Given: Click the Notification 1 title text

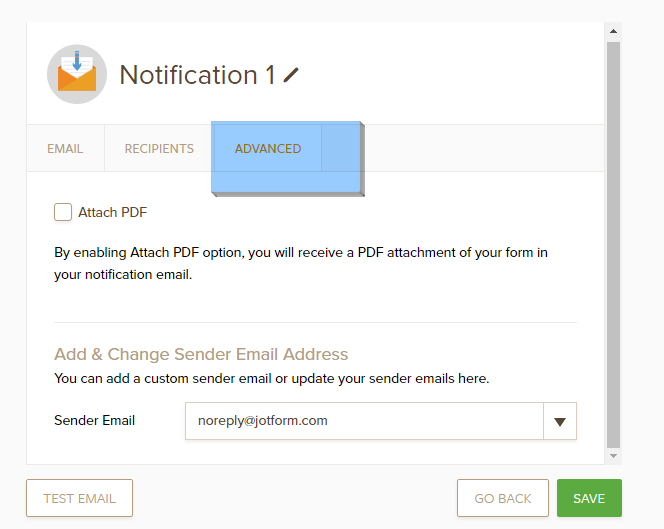Looking at the screenshot, I should [x=197, y=75].
